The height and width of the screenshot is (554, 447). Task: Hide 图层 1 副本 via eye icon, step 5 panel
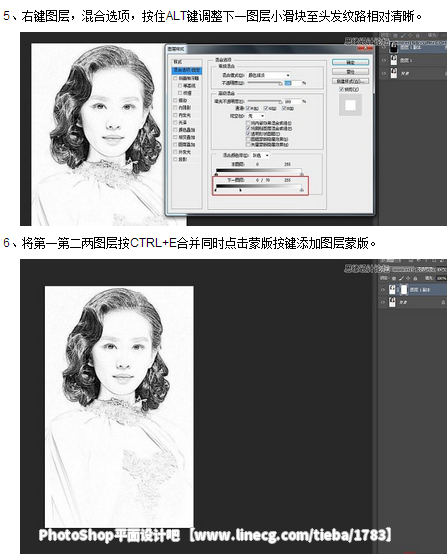[384, 47]
